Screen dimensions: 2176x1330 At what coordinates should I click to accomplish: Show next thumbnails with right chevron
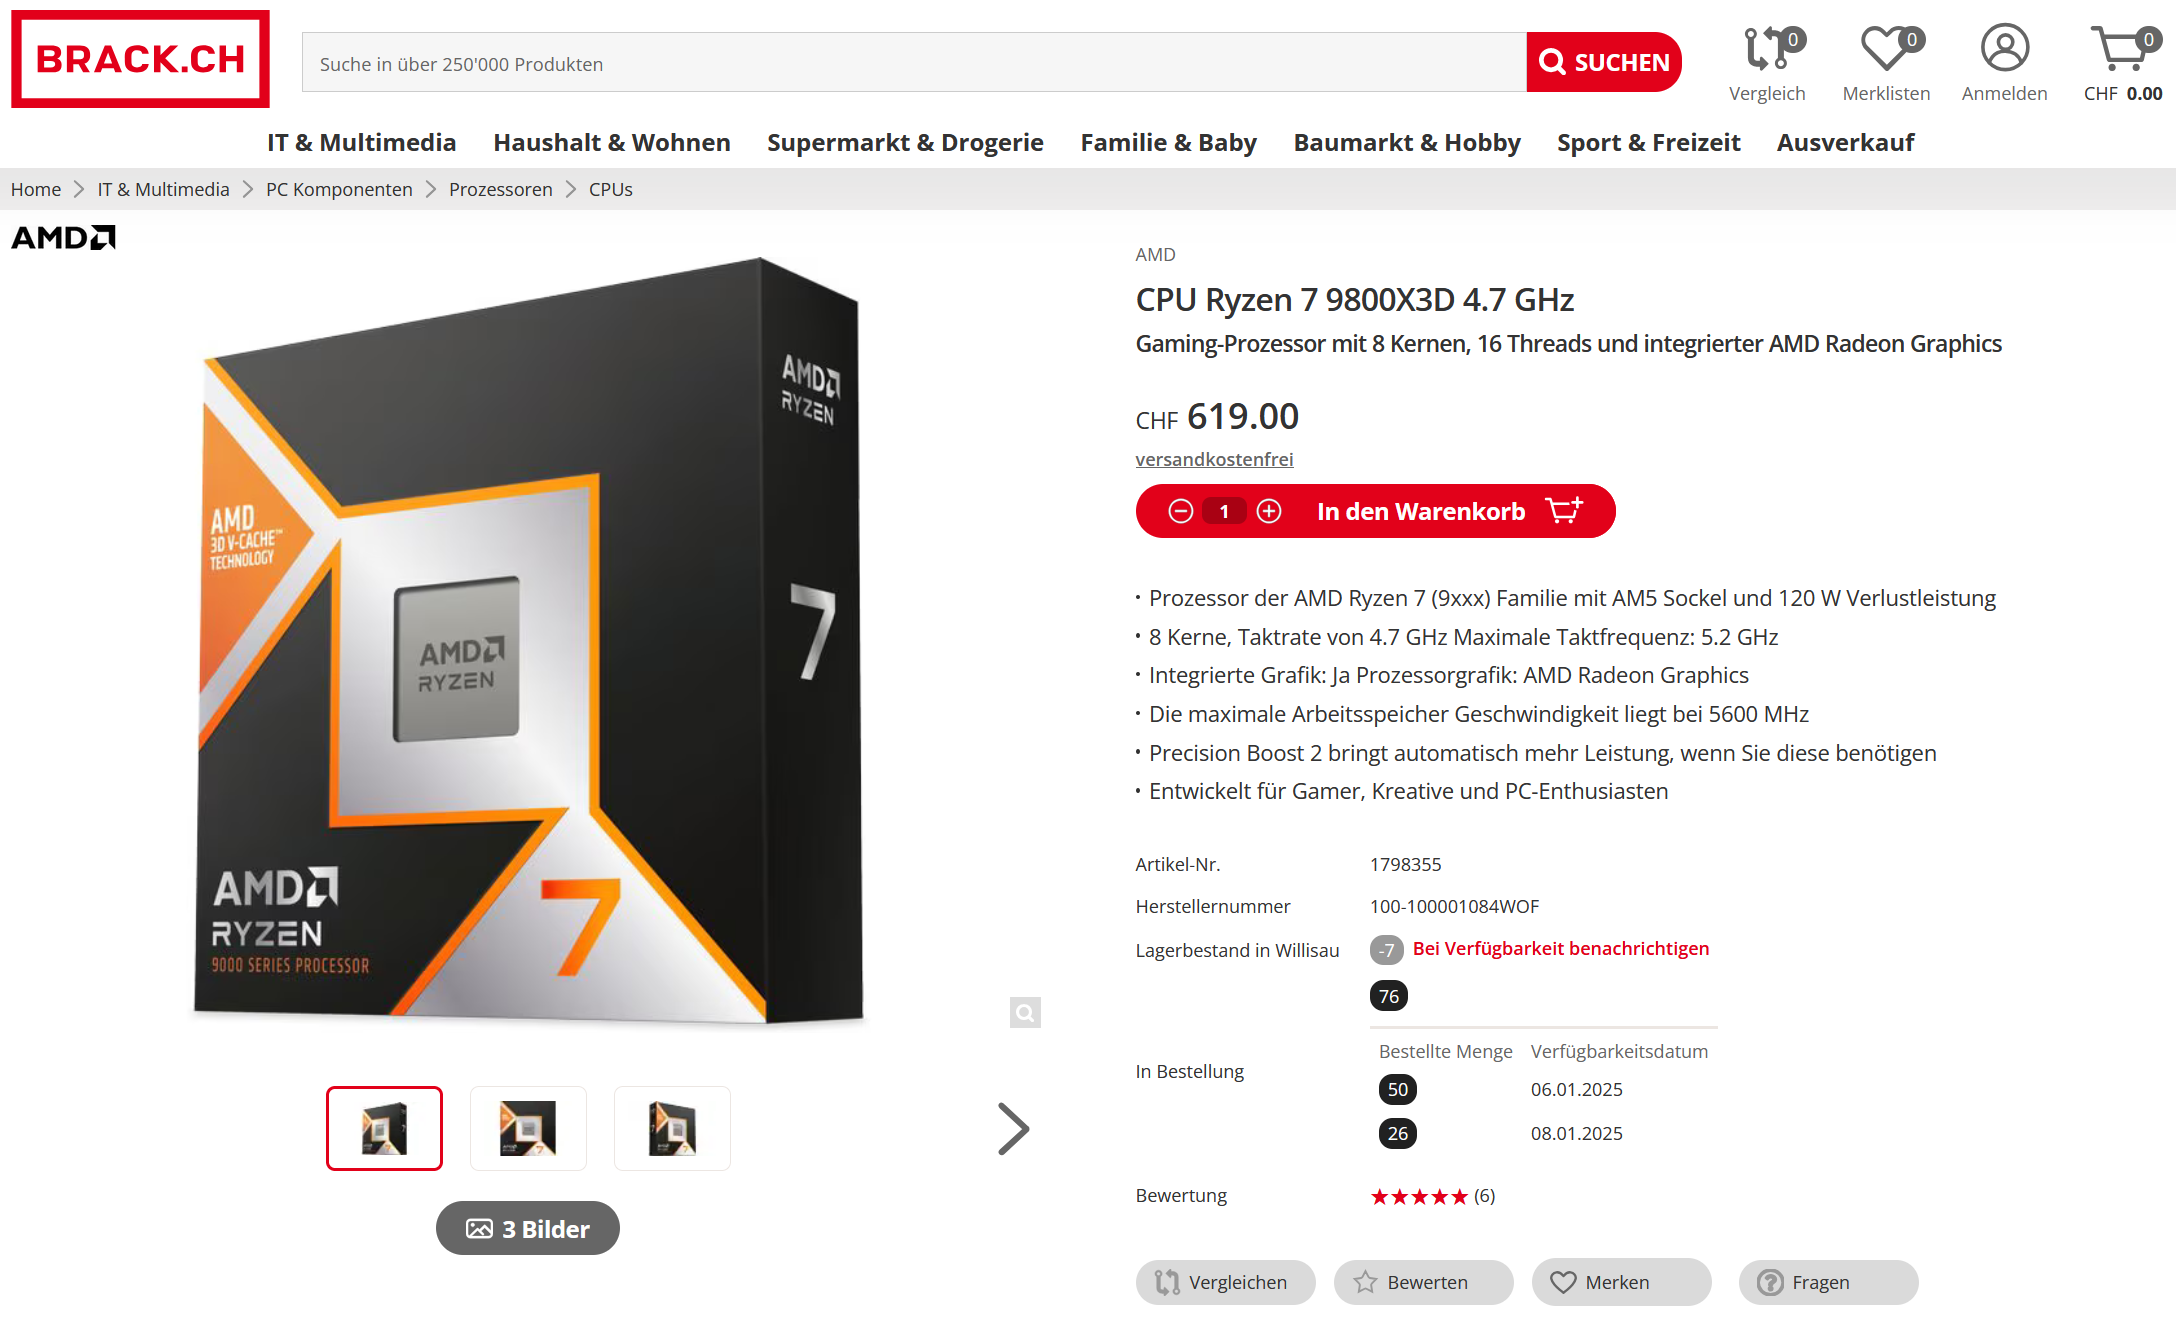click(1013, 1129)
